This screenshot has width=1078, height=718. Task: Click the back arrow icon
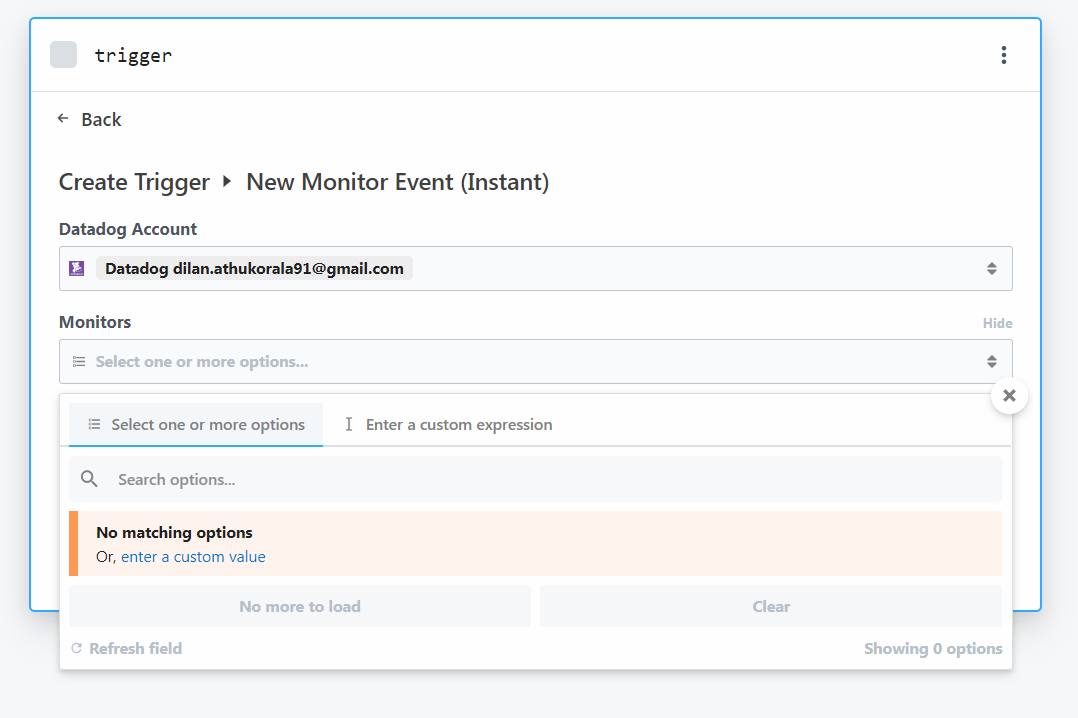tap(63, 119)
